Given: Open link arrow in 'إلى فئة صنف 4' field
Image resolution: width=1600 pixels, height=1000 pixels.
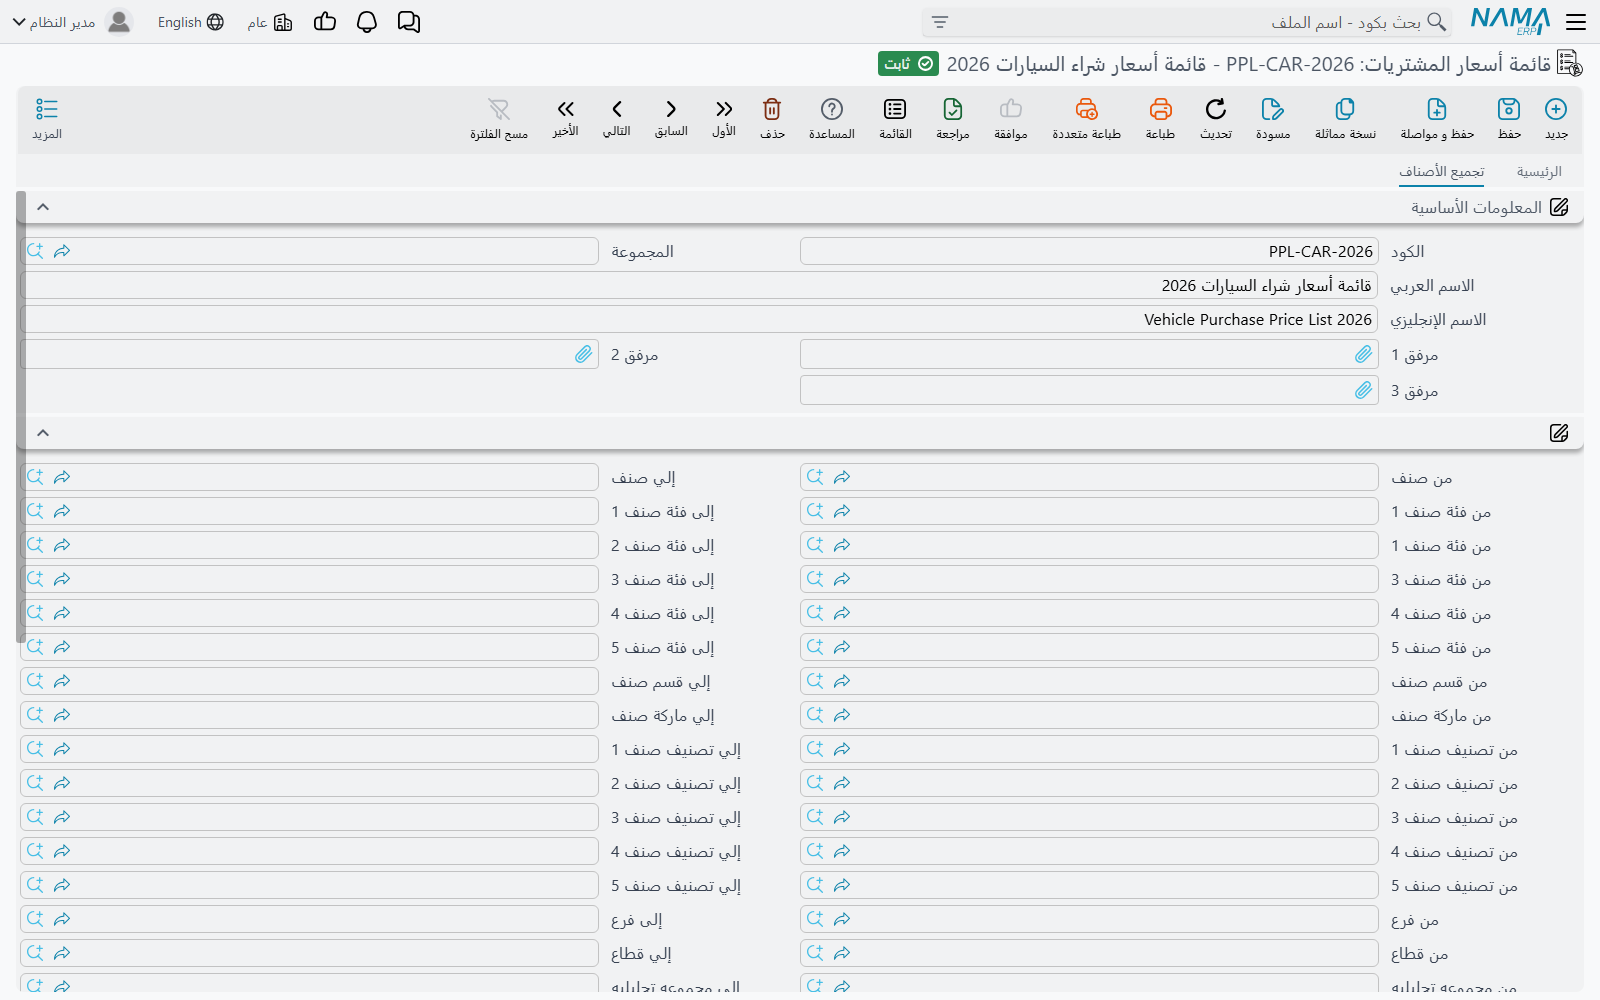Looking at the screenshot, I should 62,613.
